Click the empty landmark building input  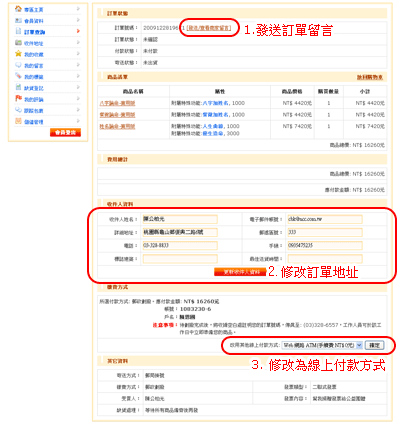[x=180, y=259]
